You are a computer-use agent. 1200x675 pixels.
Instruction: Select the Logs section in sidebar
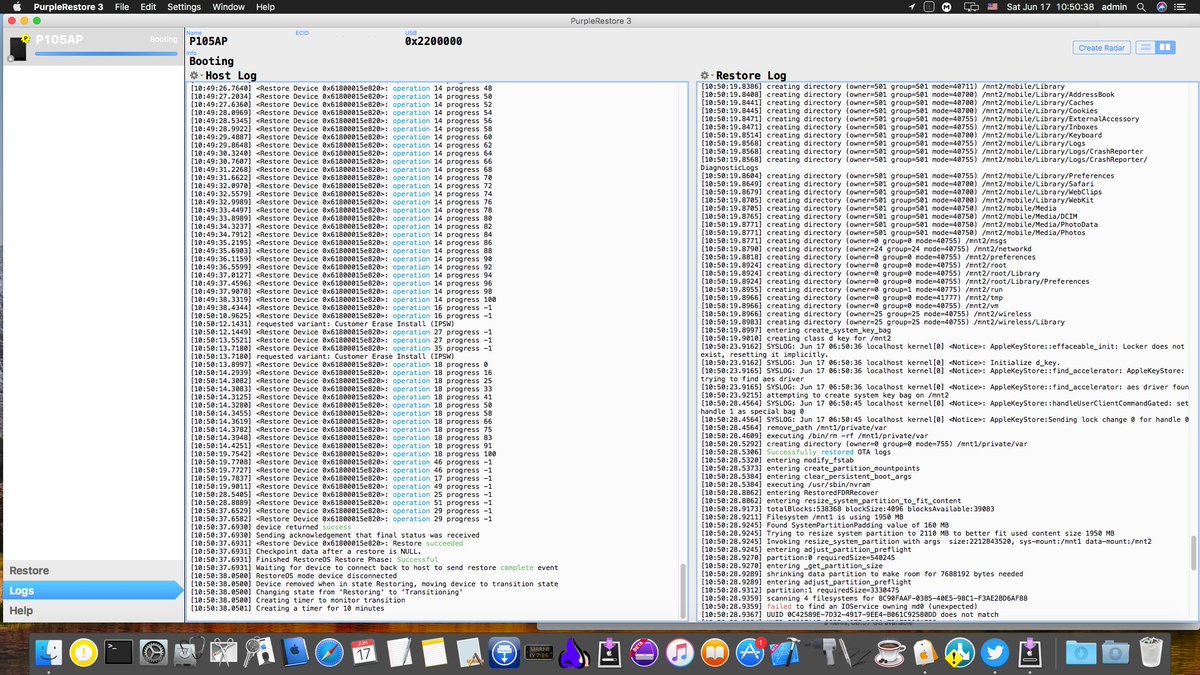click(x=92, y=591)
